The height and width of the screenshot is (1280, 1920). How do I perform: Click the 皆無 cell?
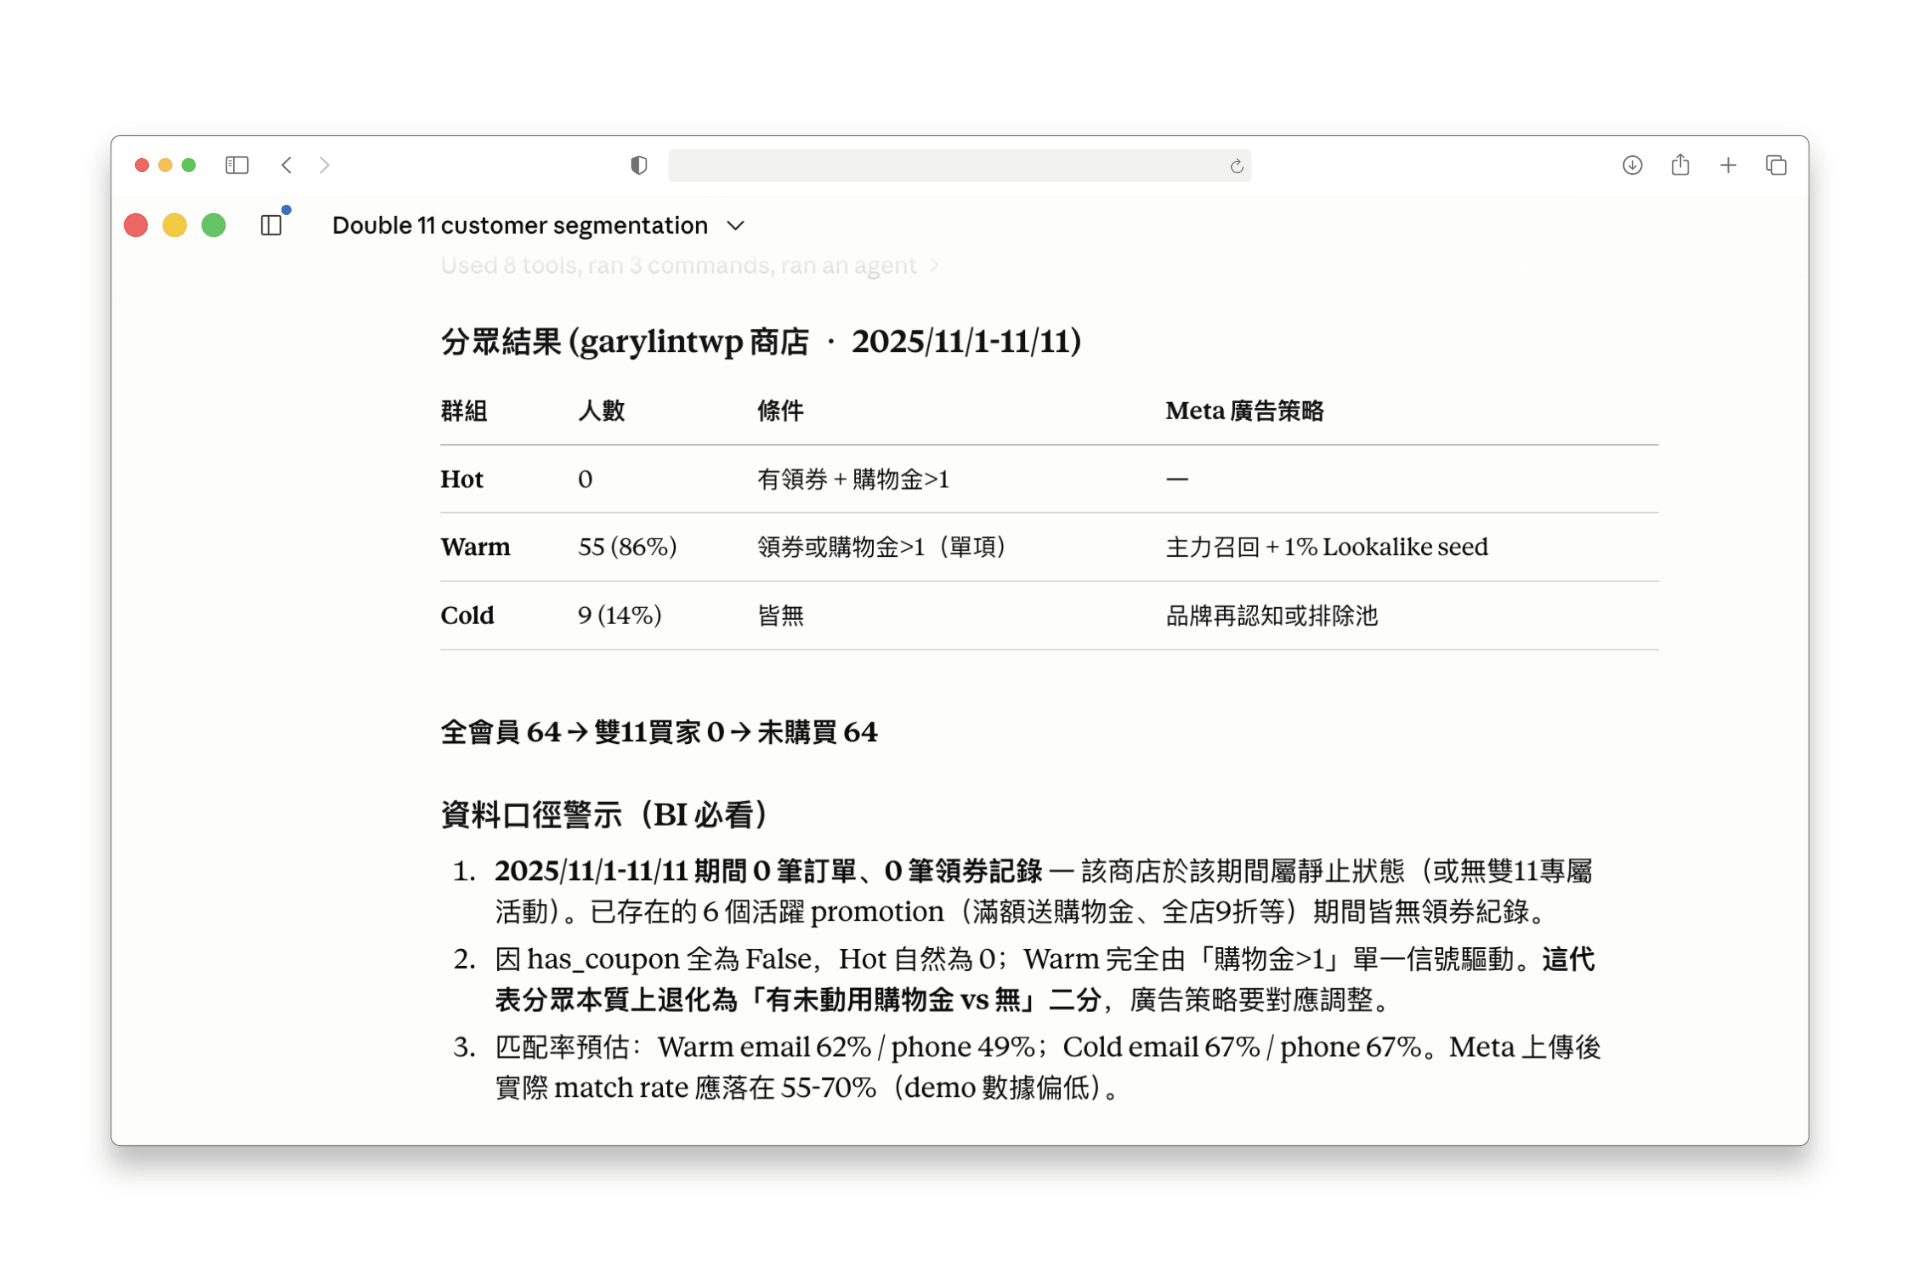[x=781, y=615]
